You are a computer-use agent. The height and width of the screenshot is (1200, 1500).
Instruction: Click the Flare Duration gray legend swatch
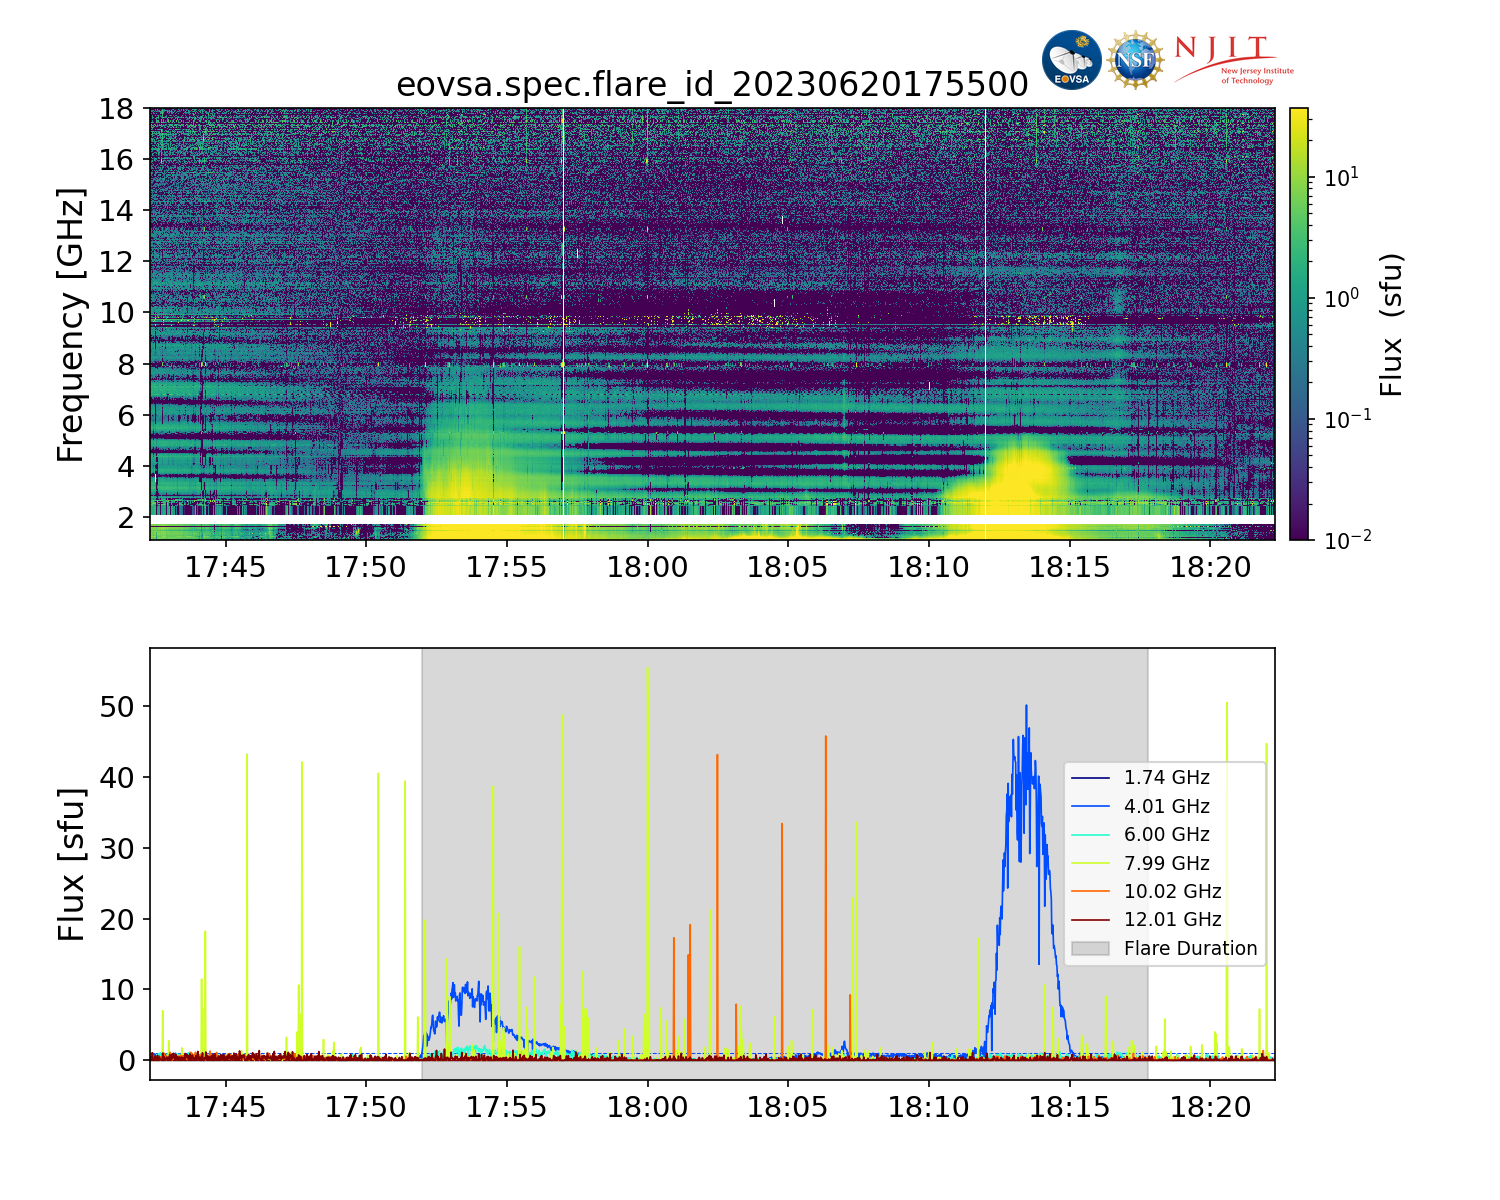1090,948
